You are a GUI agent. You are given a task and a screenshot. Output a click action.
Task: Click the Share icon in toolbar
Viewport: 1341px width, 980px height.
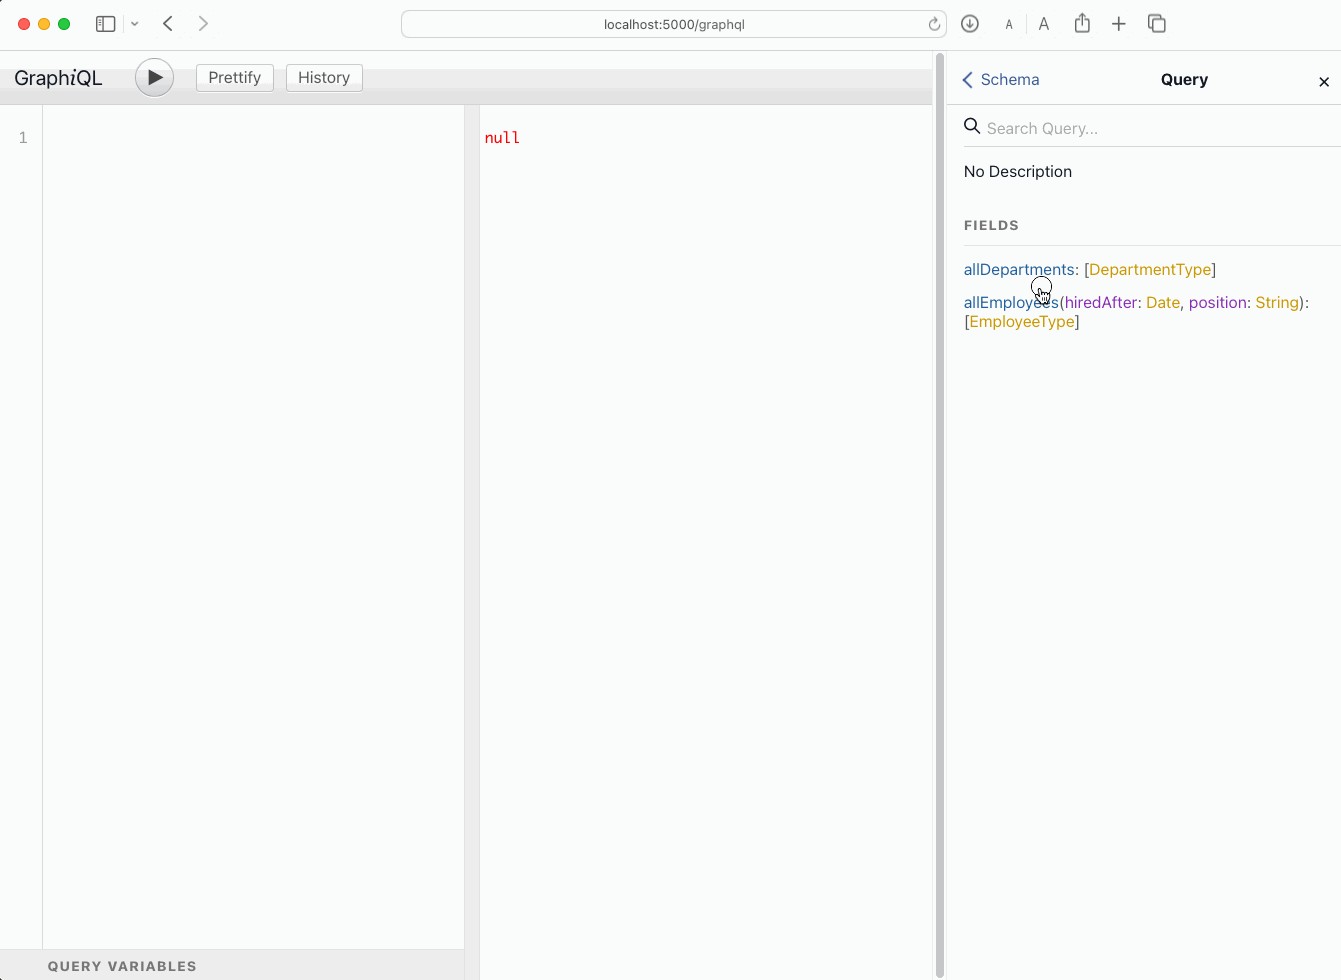[x=1082, y=24]
